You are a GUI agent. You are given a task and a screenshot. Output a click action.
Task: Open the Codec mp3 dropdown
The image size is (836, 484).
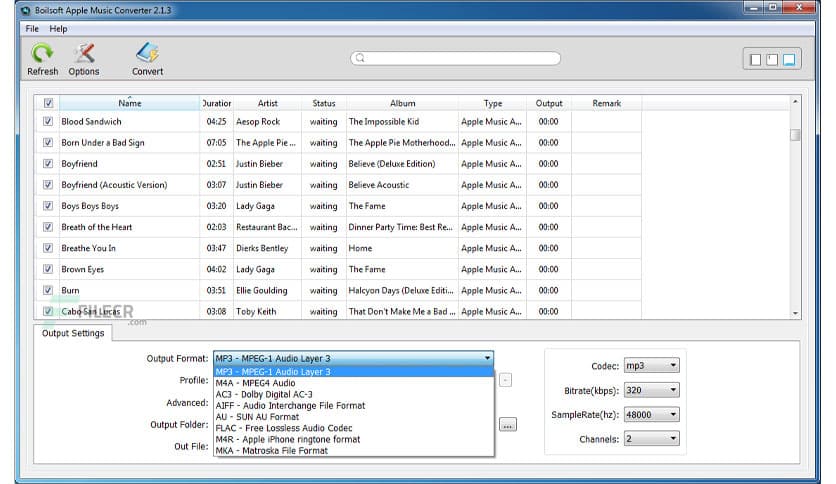click(x=652, y=366)
